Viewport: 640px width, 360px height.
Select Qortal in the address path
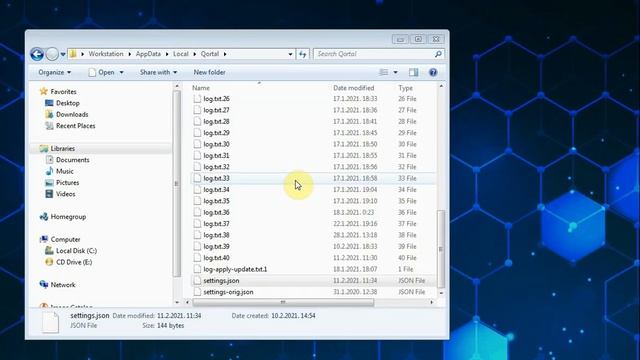click(210, 54)
